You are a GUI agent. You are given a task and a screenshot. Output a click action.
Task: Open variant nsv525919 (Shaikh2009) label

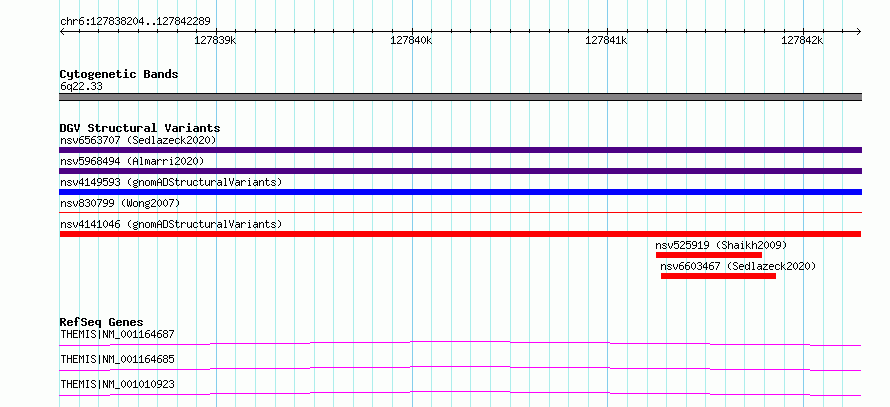tap(721, 245)
